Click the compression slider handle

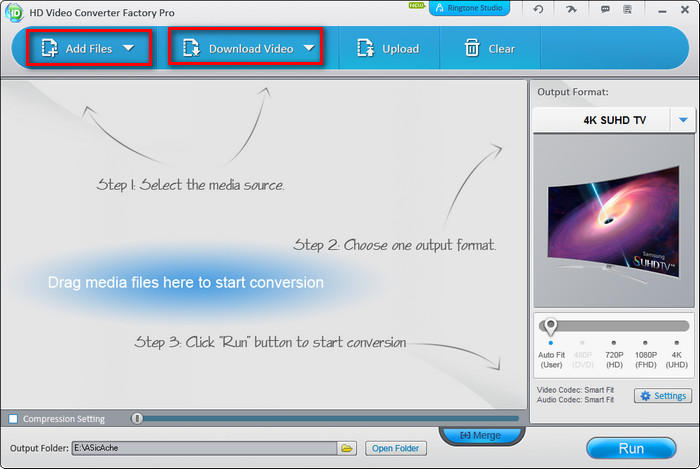pyautogui.click(x=137, y=418)
